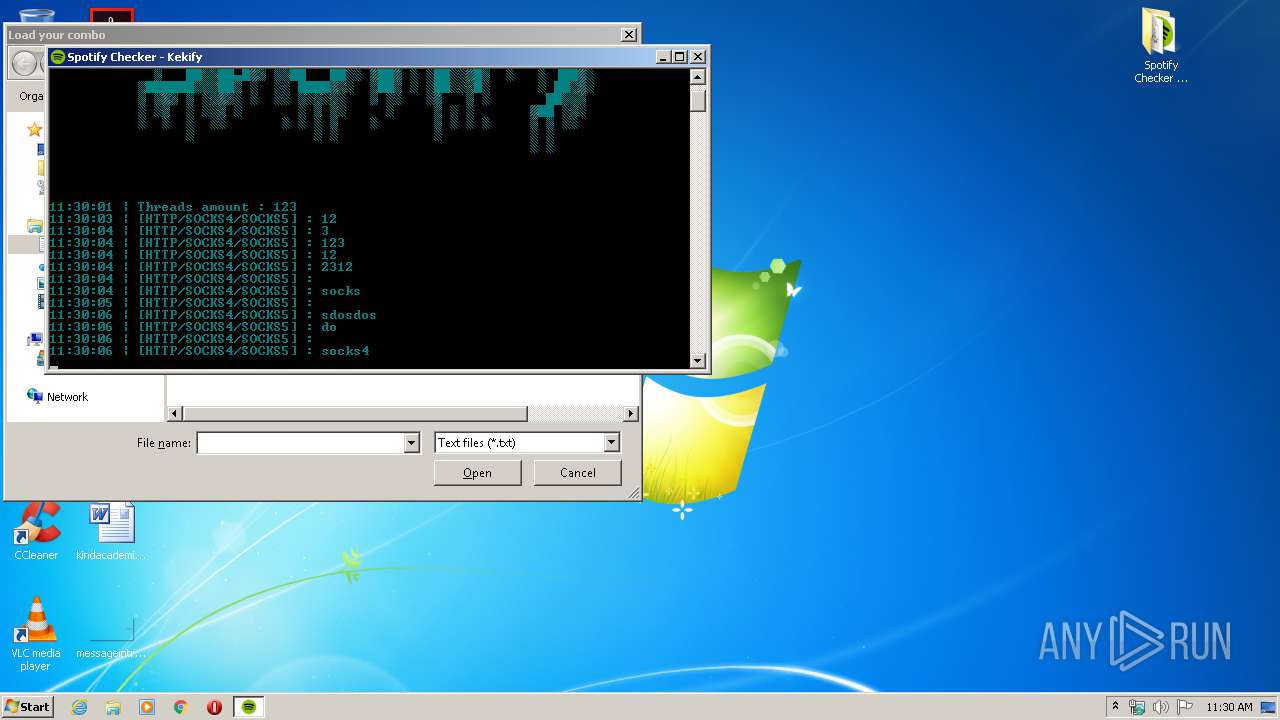Image resolution: width=1280 pixels, height=720 pixels.
Task: Click the Open button in the file dialog
Action: pos(477,473)
